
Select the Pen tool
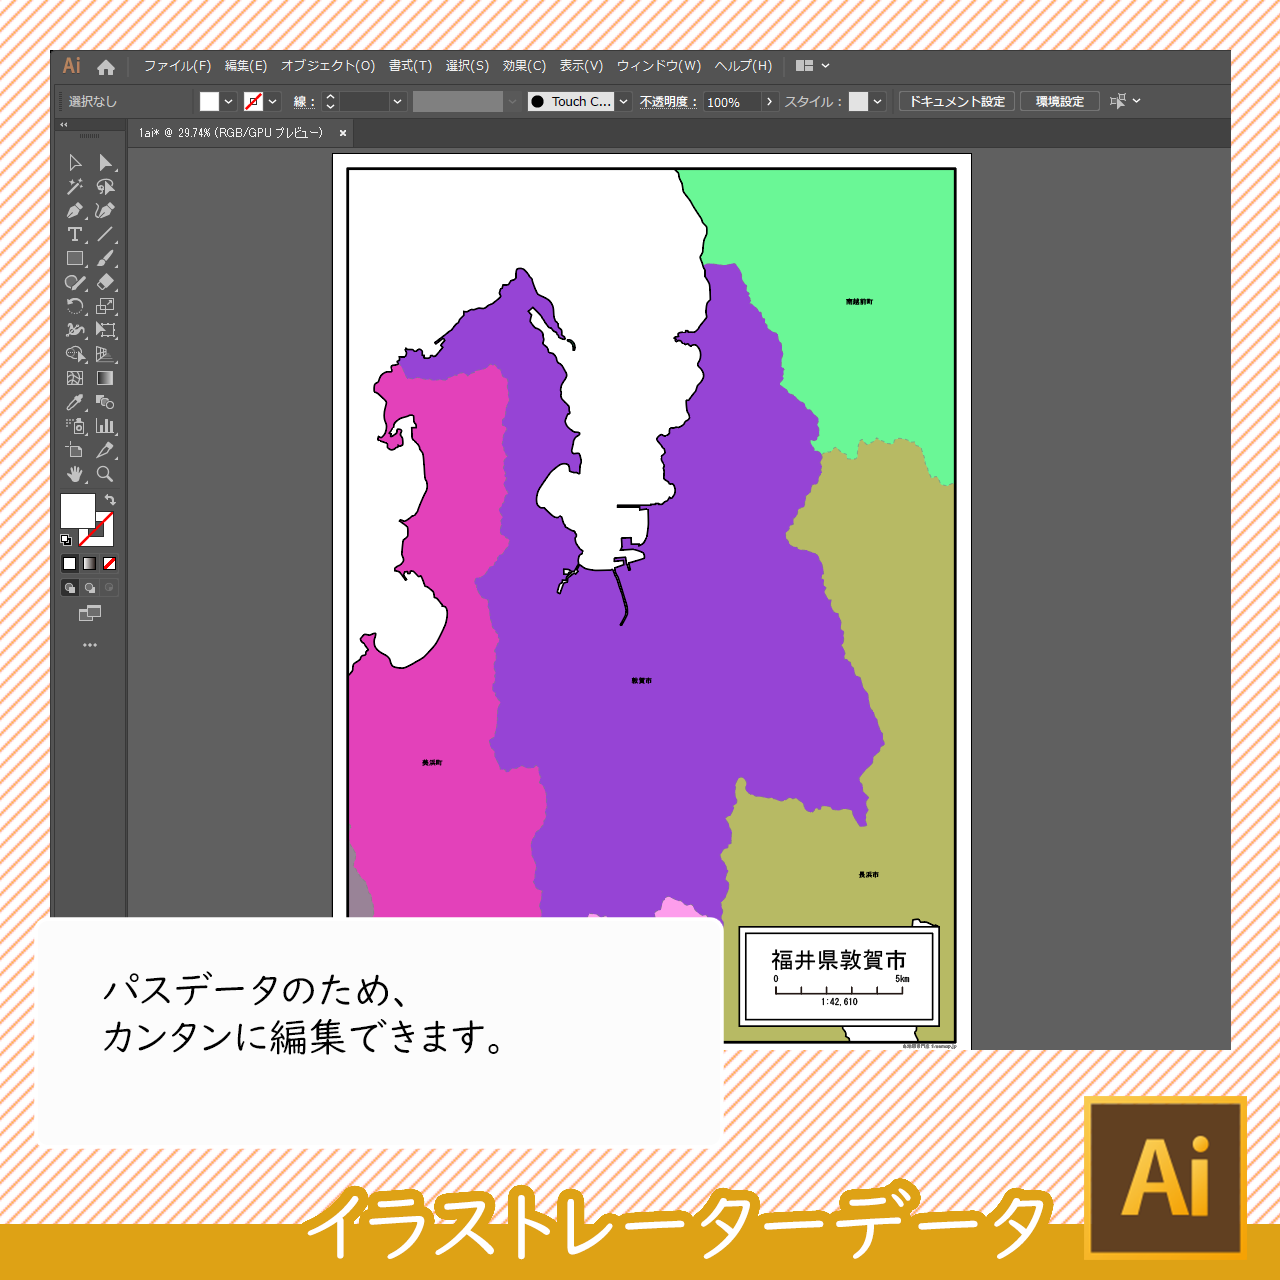click(75, 211)
